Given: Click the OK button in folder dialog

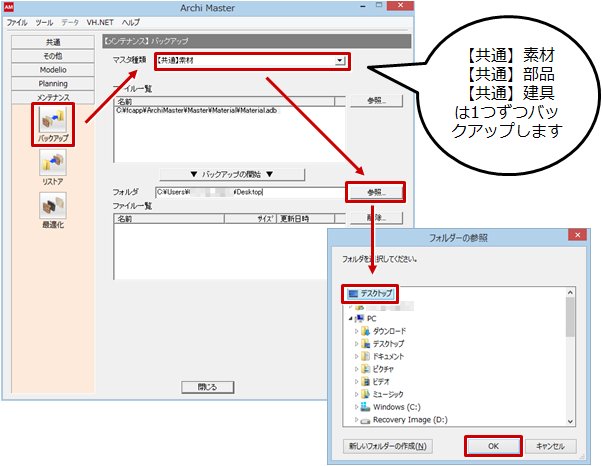Looking at the screenshot, I should (491, 446).
